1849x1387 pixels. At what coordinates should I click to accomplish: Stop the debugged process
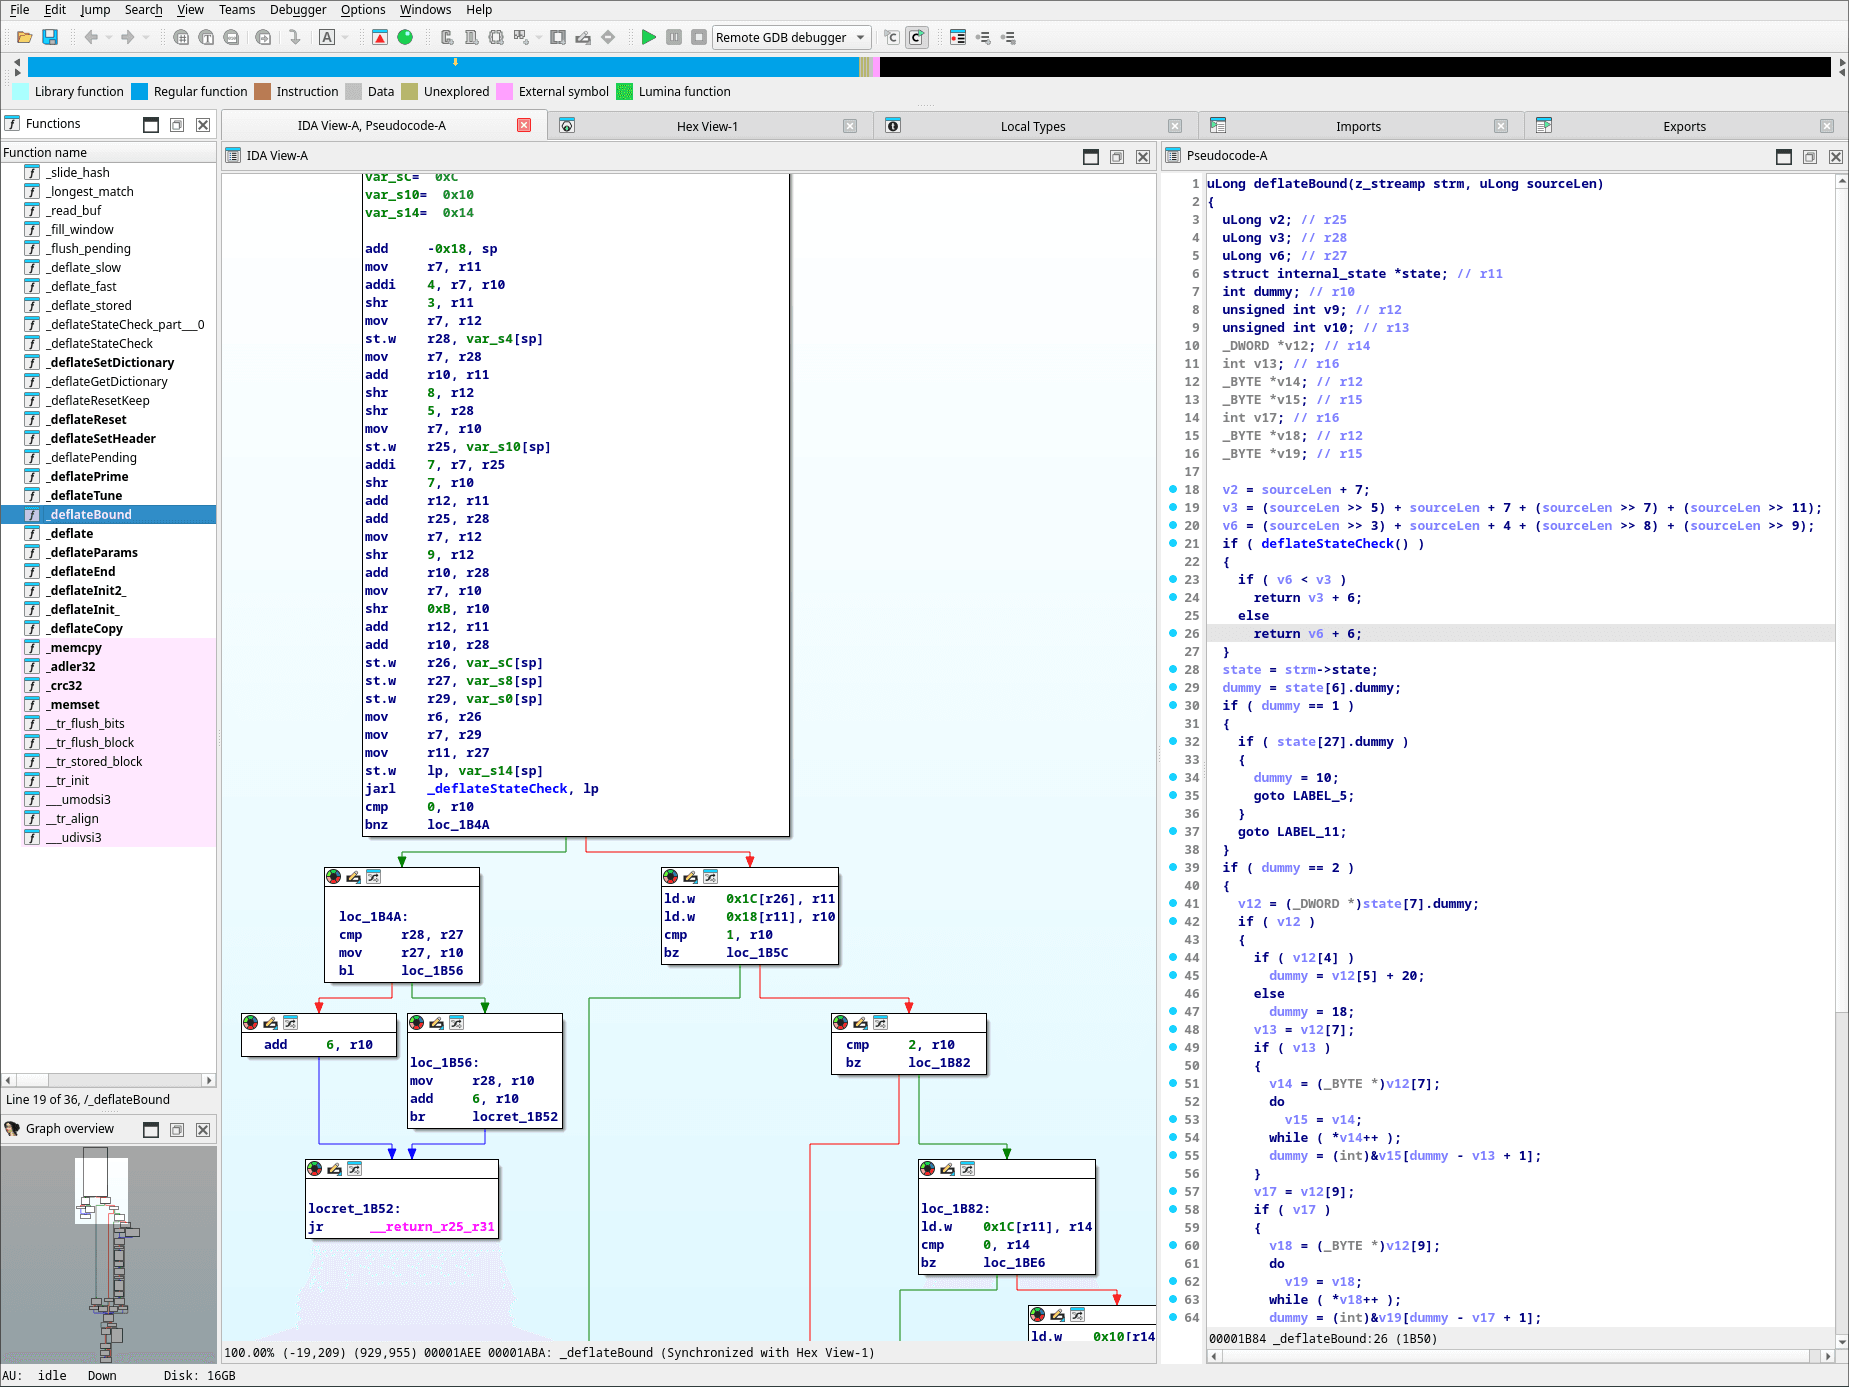click(700, 37)
